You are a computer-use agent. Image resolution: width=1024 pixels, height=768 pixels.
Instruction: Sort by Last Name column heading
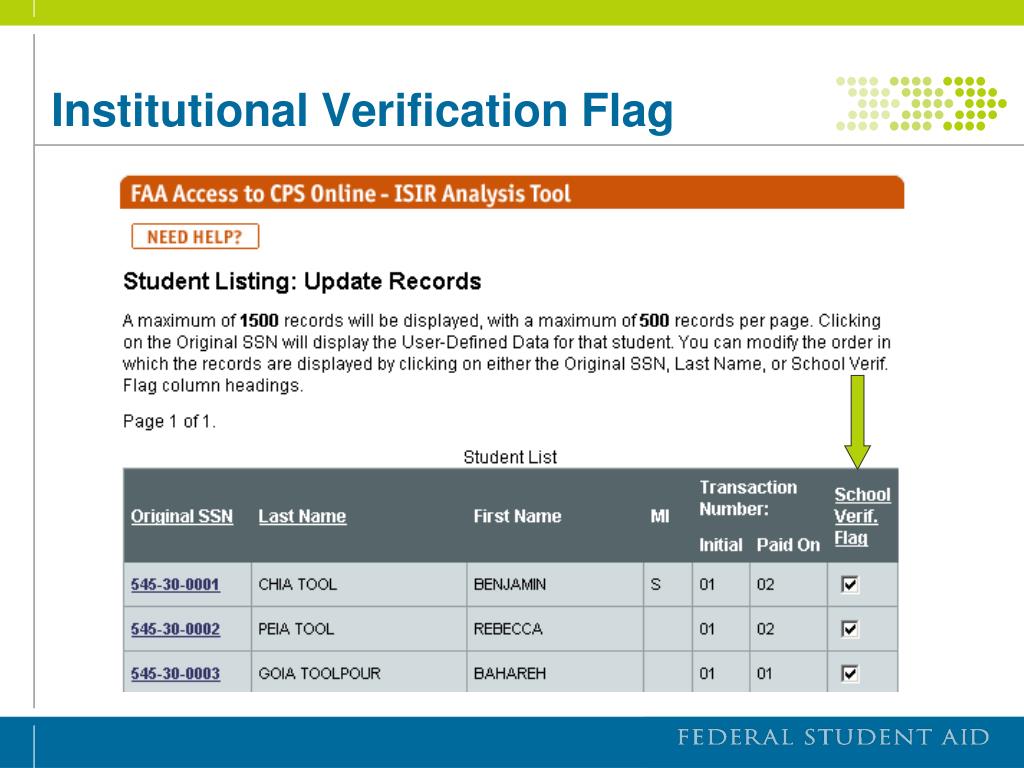coord(302,516)
